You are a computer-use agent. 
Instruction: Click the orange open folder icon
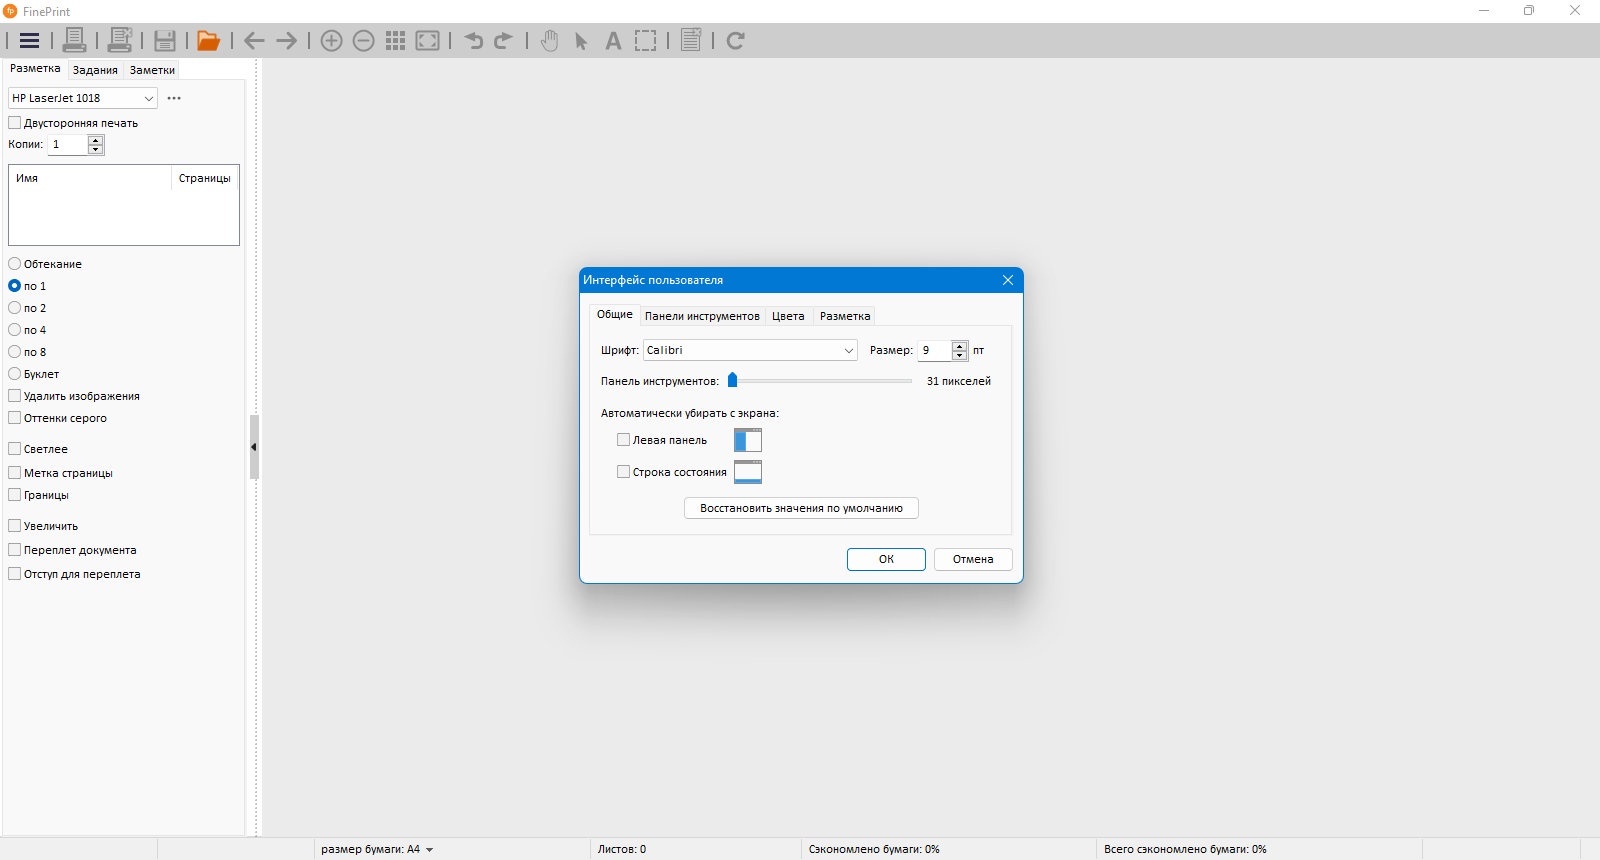(x=208, y=41)
